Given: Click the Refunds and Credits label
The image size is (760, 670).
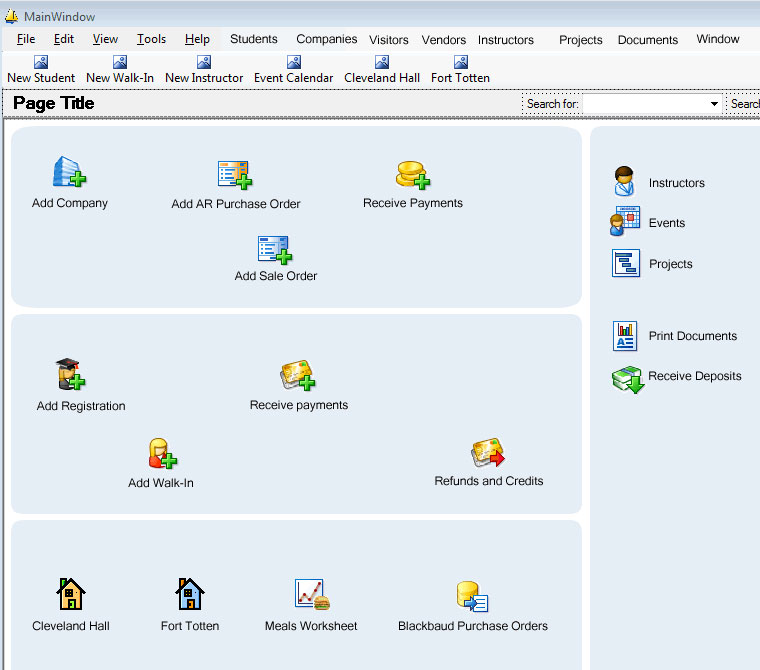Looking at the screenshot, I should tap(489, 481).
